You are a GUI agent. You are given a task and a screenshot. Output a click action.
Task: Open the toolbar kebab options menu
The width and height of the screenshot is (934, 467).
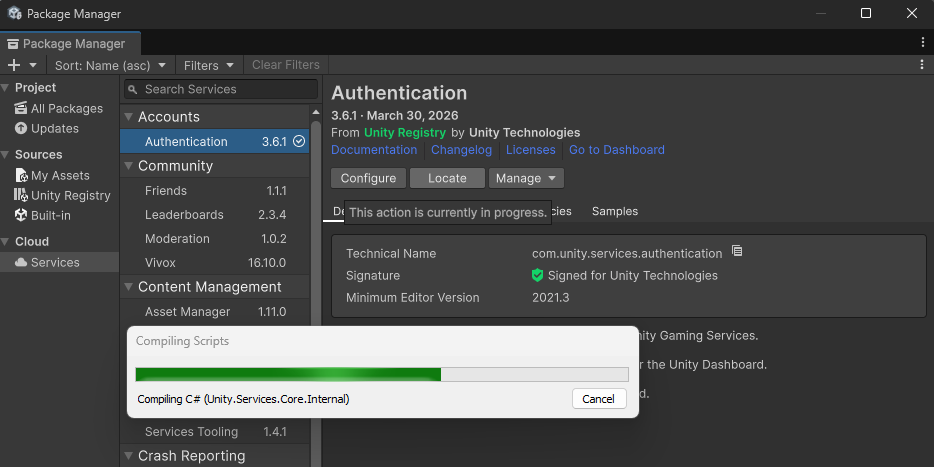(x=923, y=64)
